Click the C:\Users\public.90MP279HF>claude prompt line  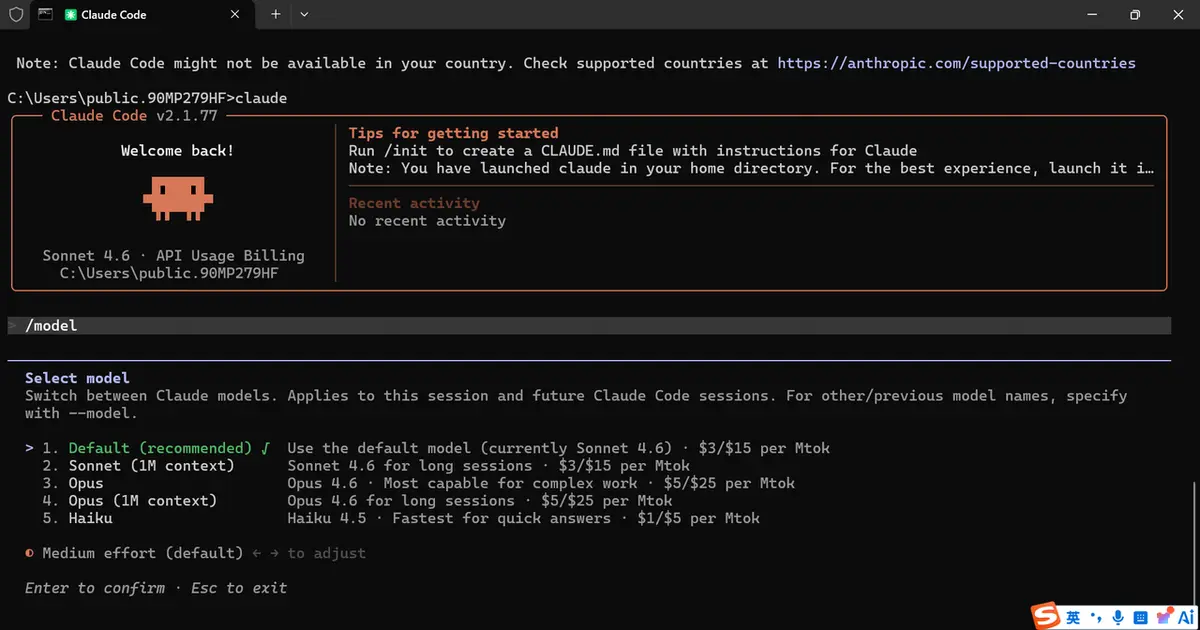(147, 98)
